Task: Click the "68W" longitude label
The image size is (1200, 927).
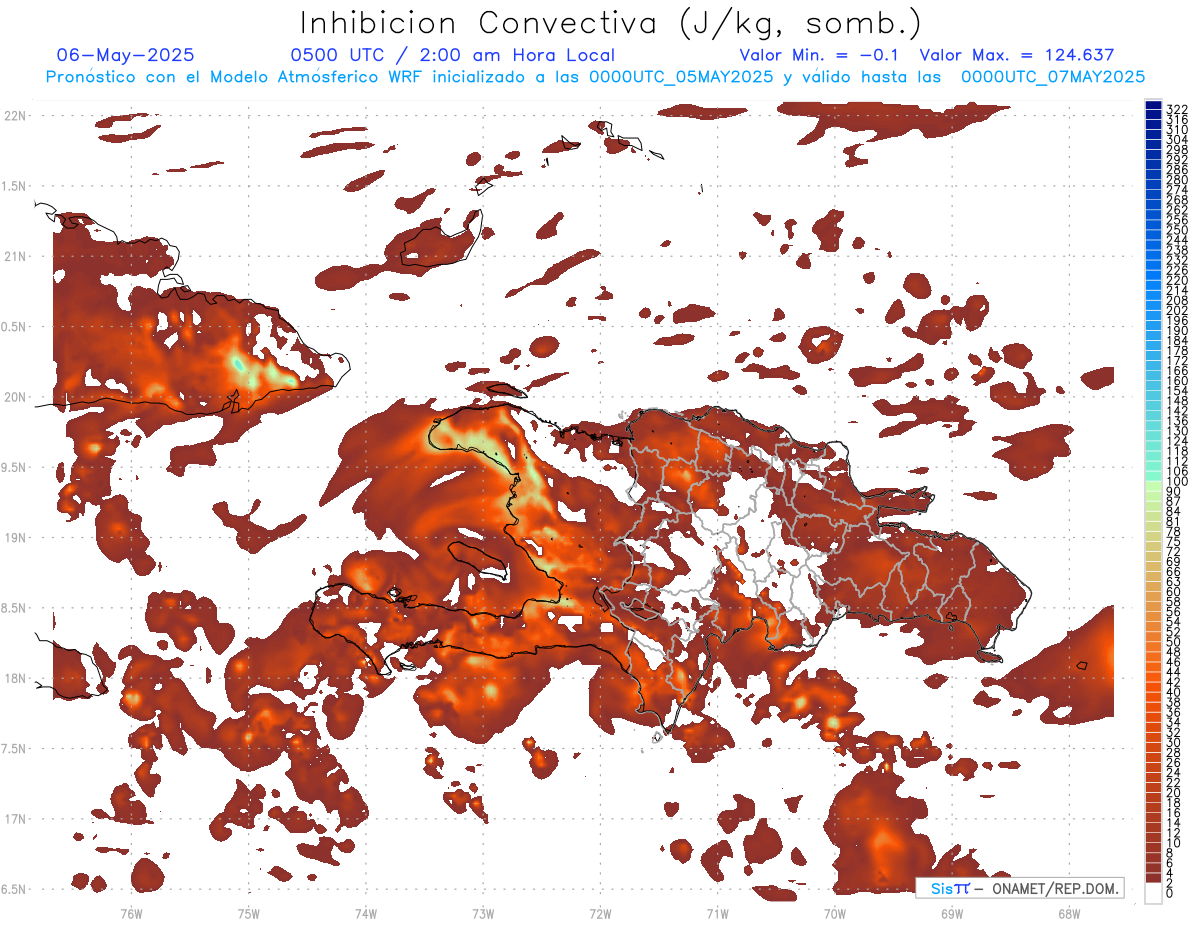Action: point(1069,913)
